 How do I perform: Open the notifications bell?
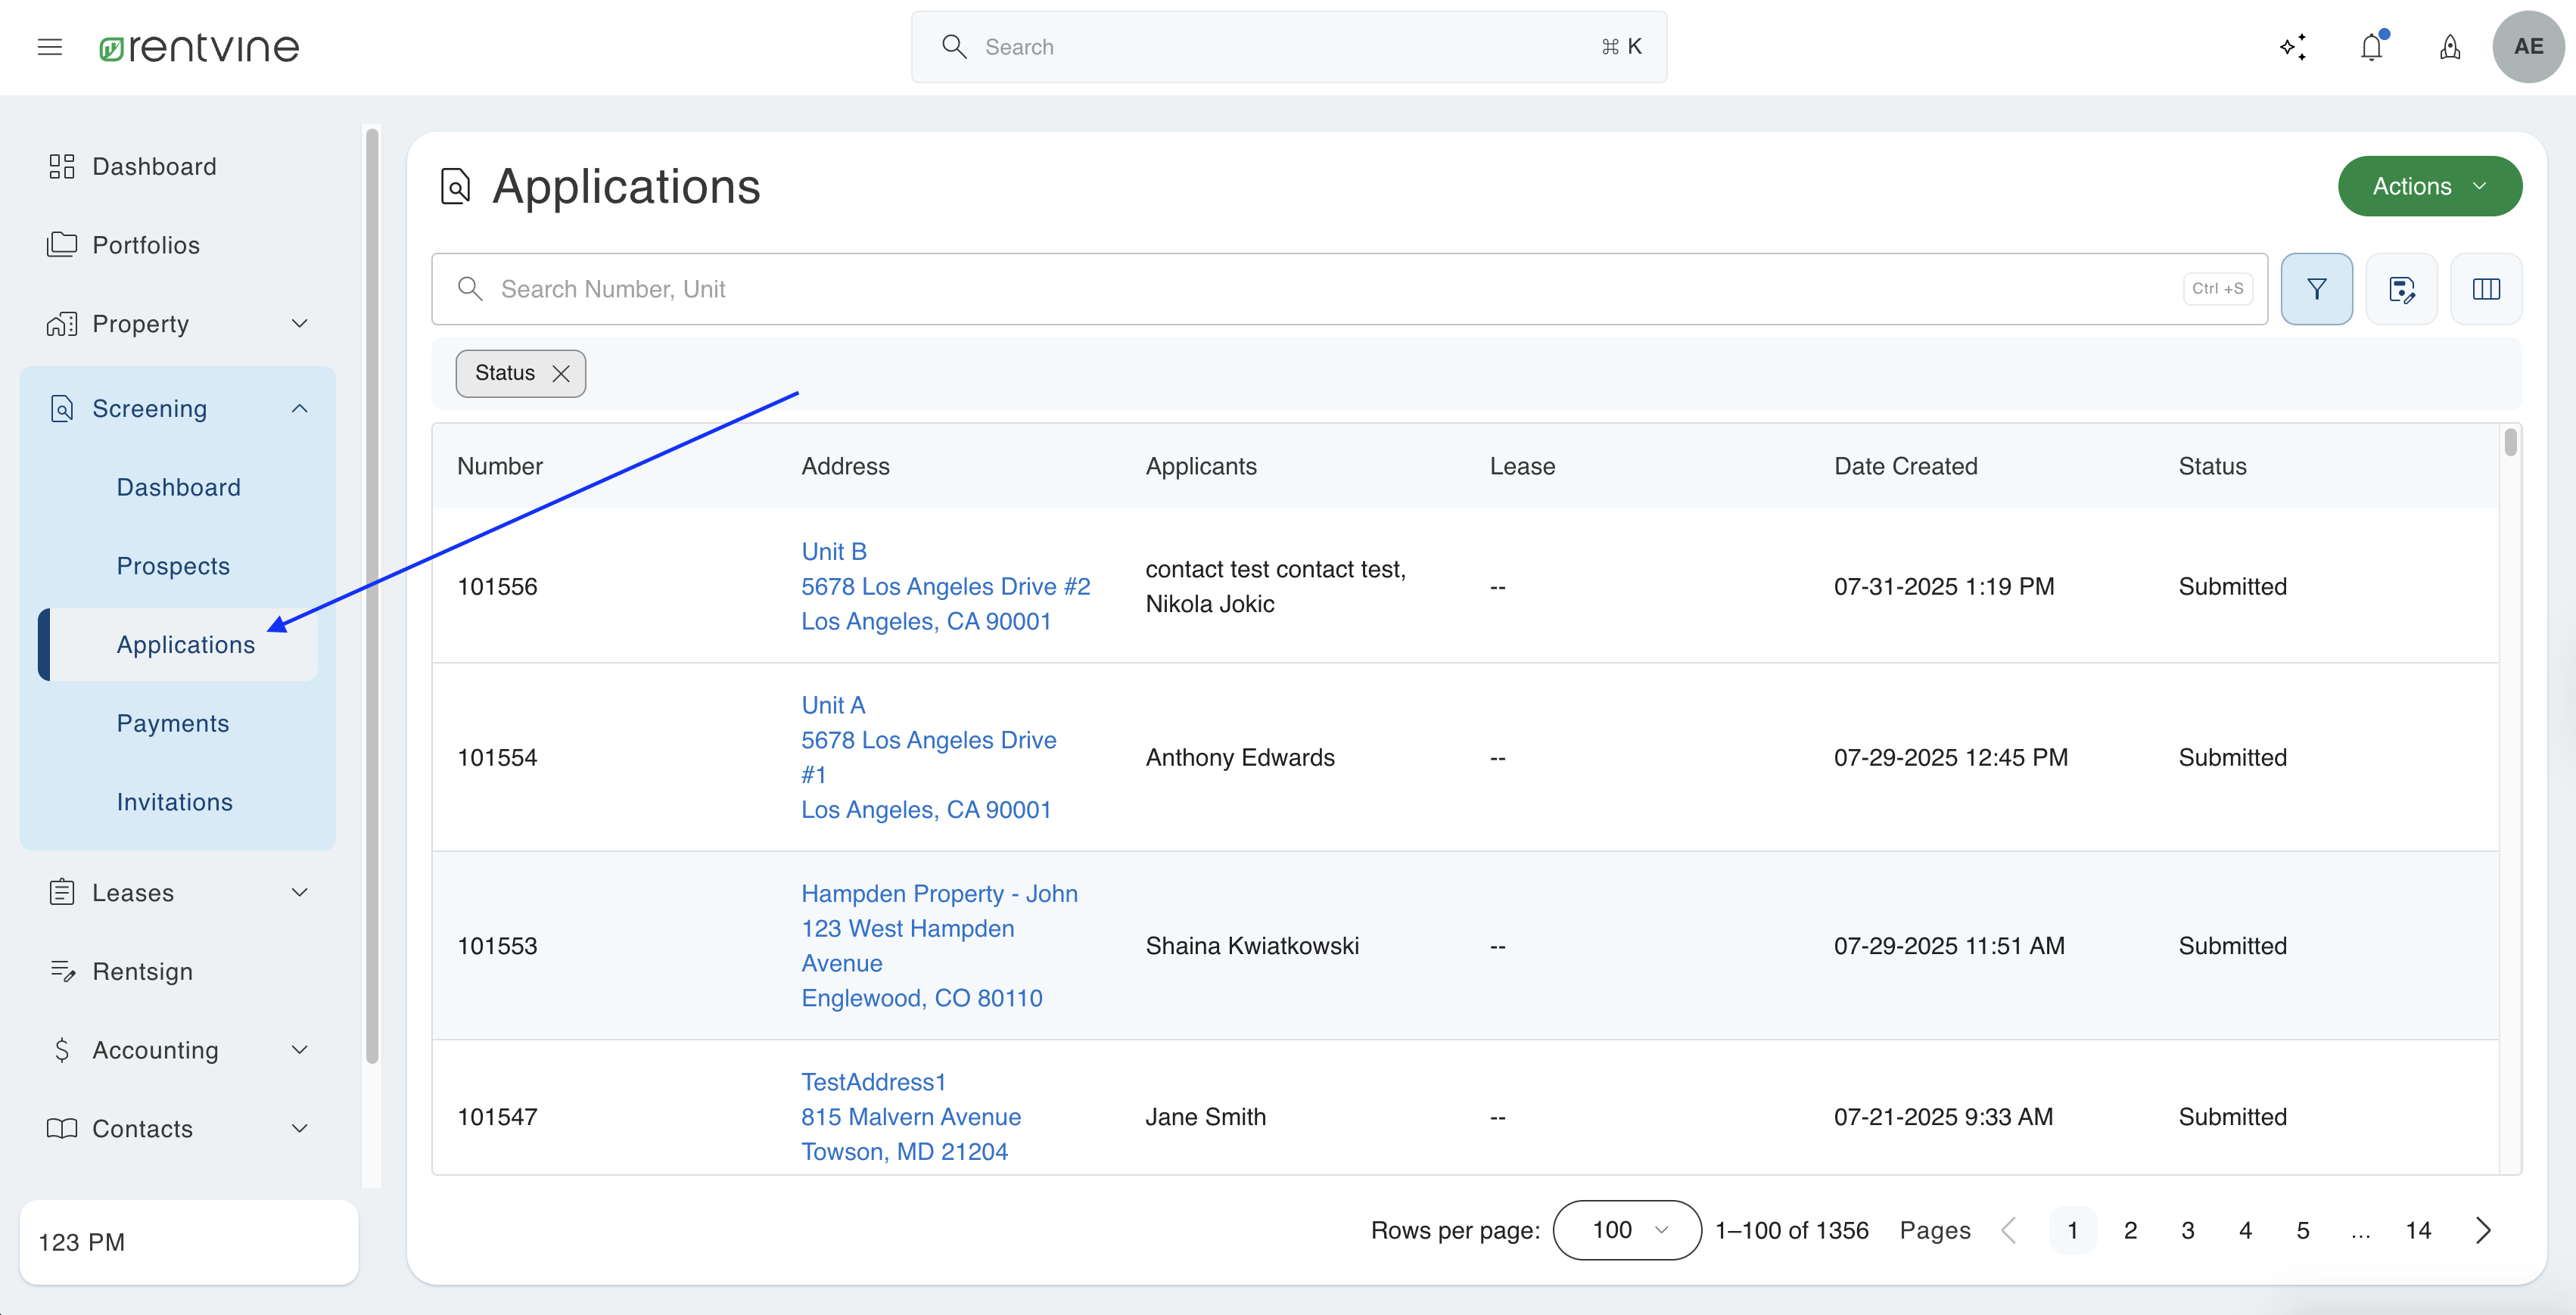pos(2372,47)
